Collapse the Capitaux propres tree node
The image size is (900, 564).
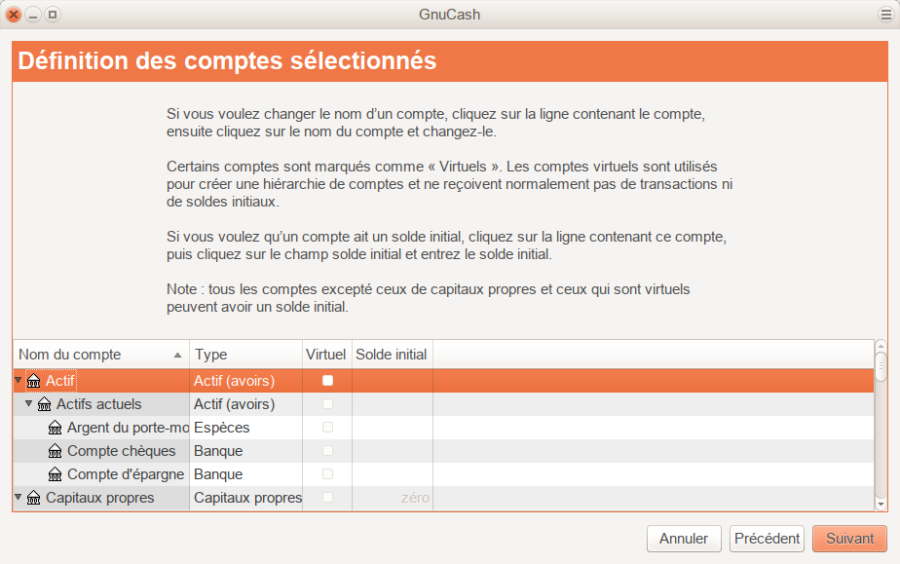(19, 497)
